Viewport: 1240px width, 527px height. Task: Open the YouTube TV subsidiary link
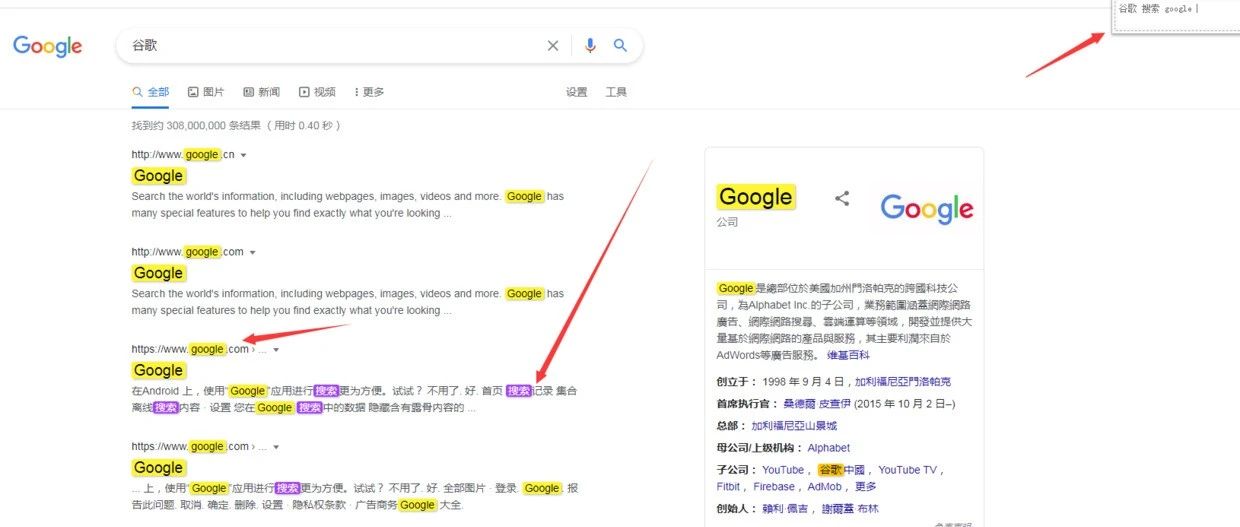[908, 470]
